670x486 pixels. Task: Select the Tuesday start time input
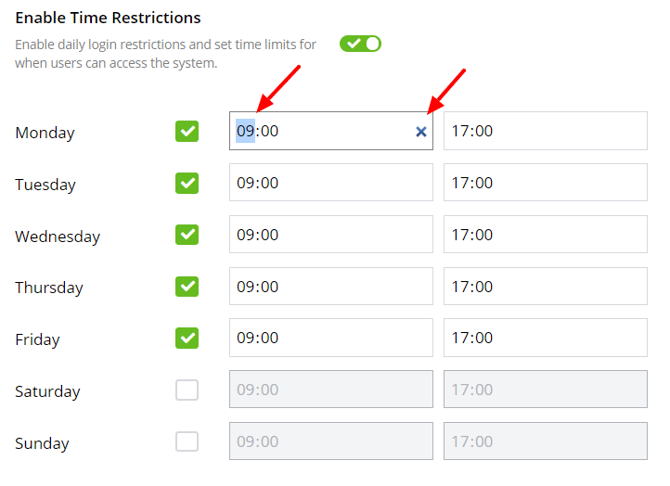pos(330,183)
